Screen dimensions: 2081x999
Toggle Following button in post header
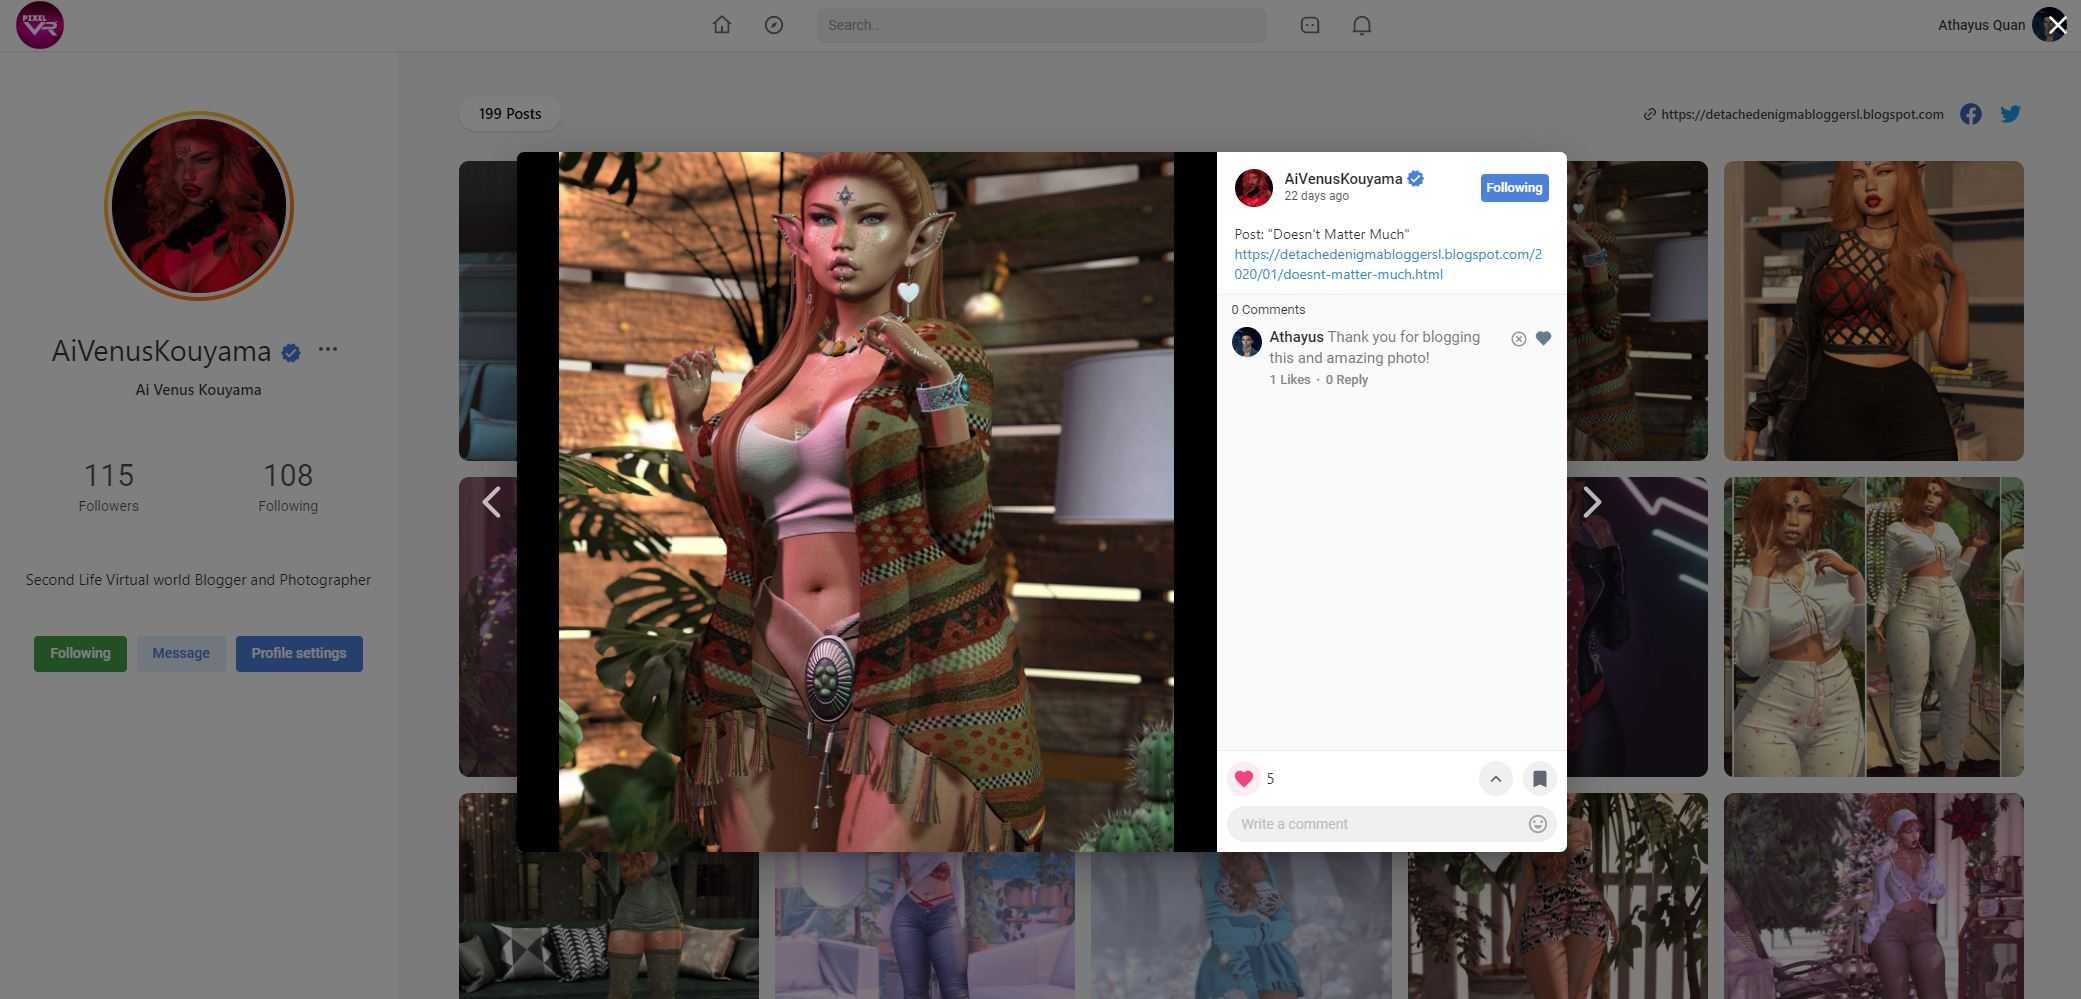click(x=1514, y=188)
